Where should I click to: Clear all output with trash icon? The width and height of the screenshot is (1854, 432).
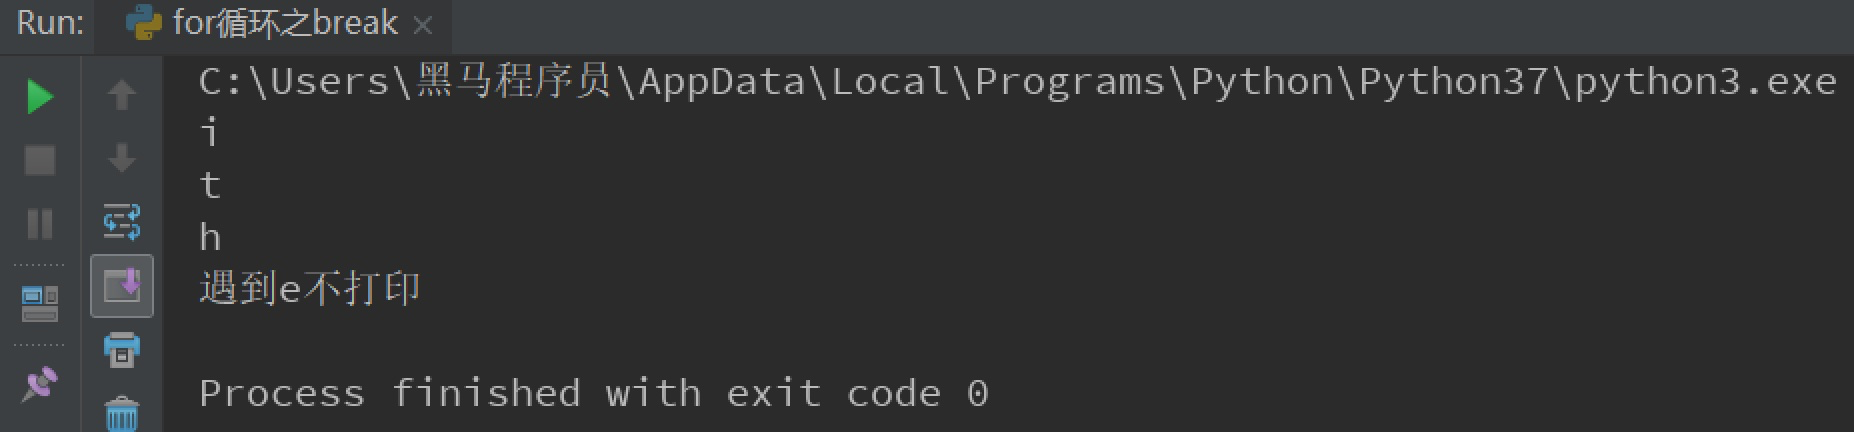pyautogui.click(x=122, y=413)
